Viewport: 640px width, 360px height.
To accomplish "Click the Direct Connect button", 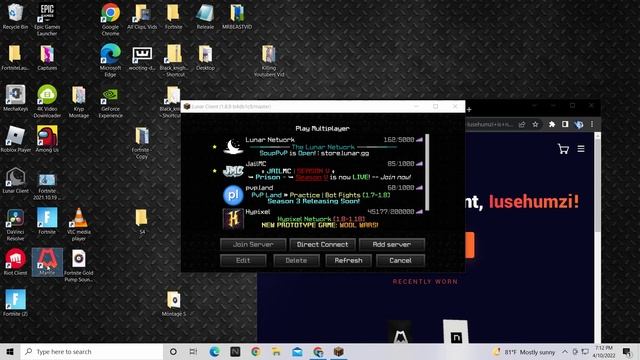I will pyautogui.click(x=322, y=244).
